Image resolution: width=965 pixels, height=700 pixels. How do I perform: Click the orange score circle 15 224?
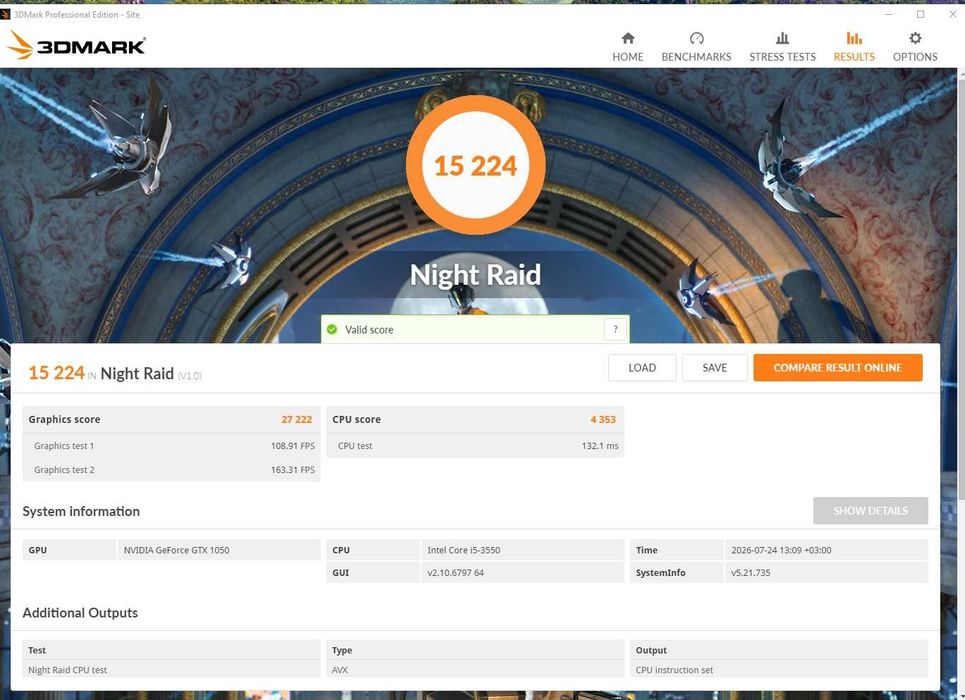475,165
